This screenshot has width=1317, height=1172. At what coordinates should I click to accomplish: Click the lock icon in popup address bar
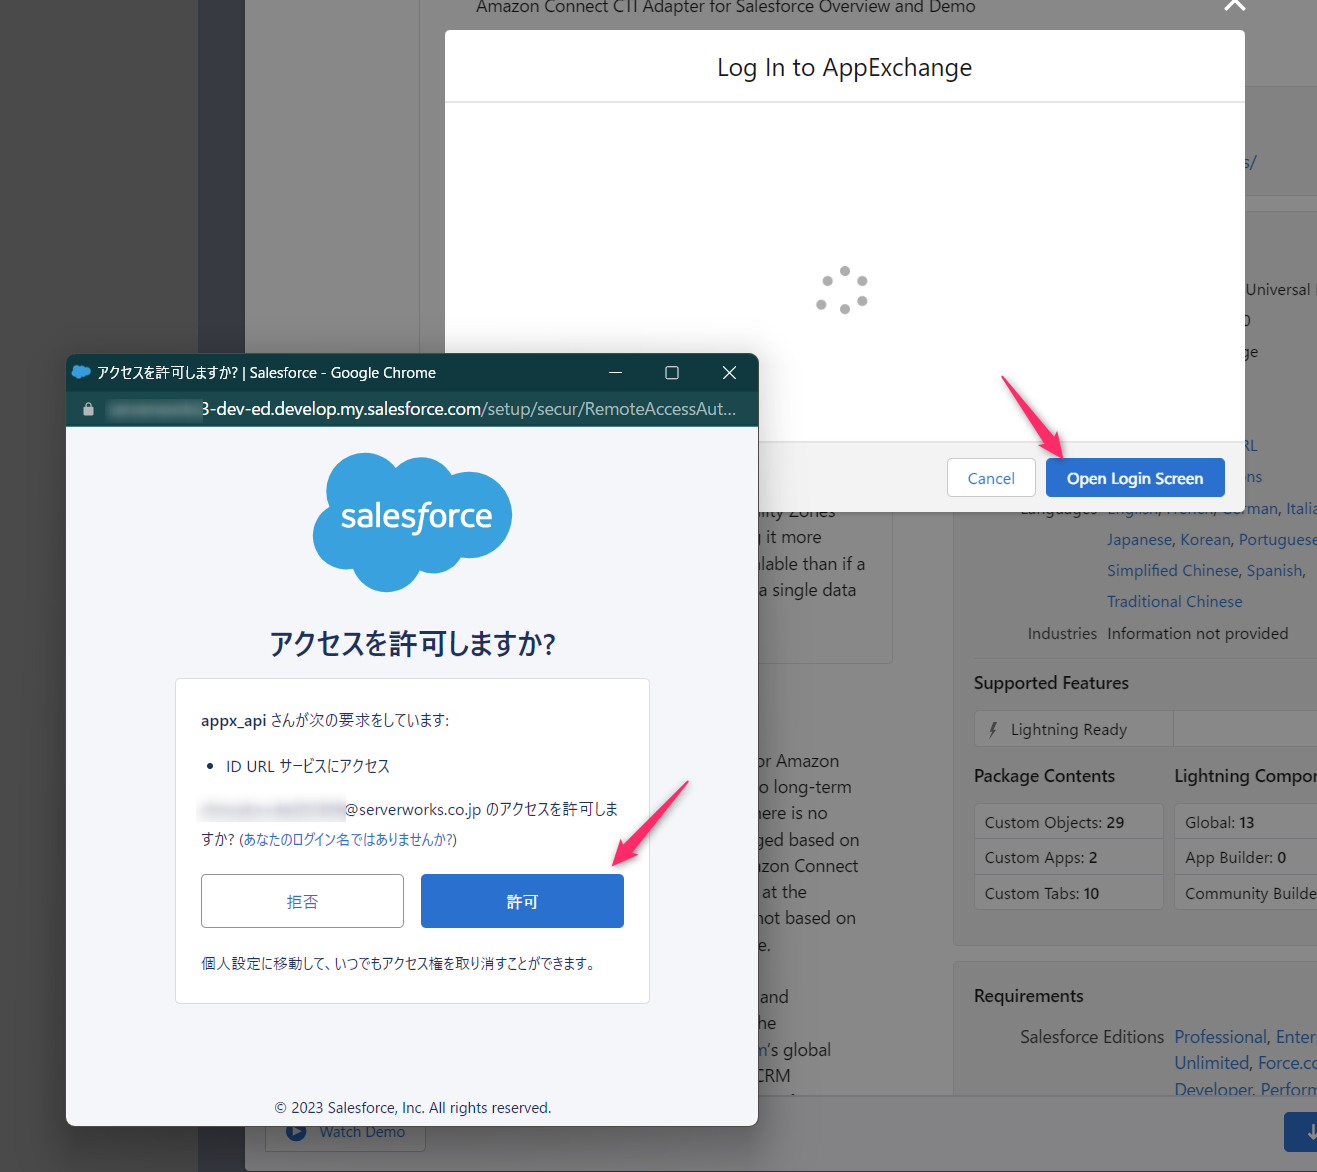coord(88,409)
